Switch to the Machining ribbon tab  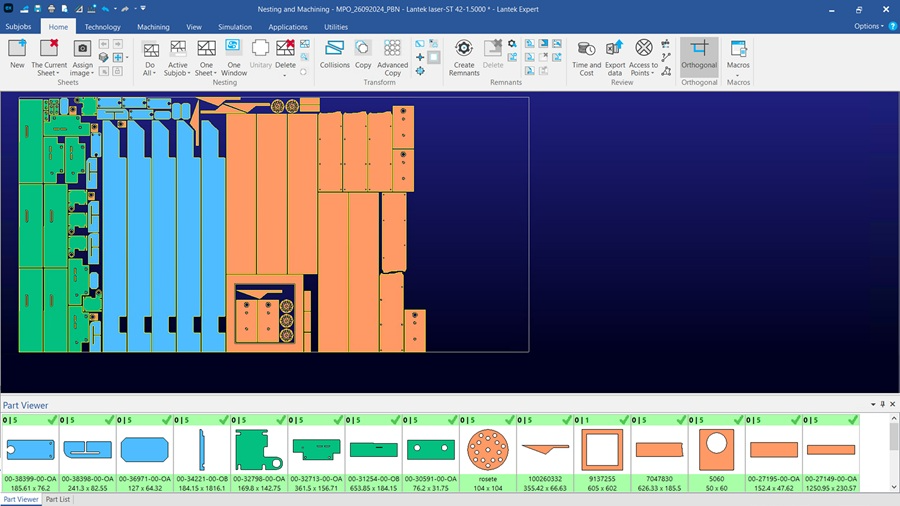[x=153, y=27]
